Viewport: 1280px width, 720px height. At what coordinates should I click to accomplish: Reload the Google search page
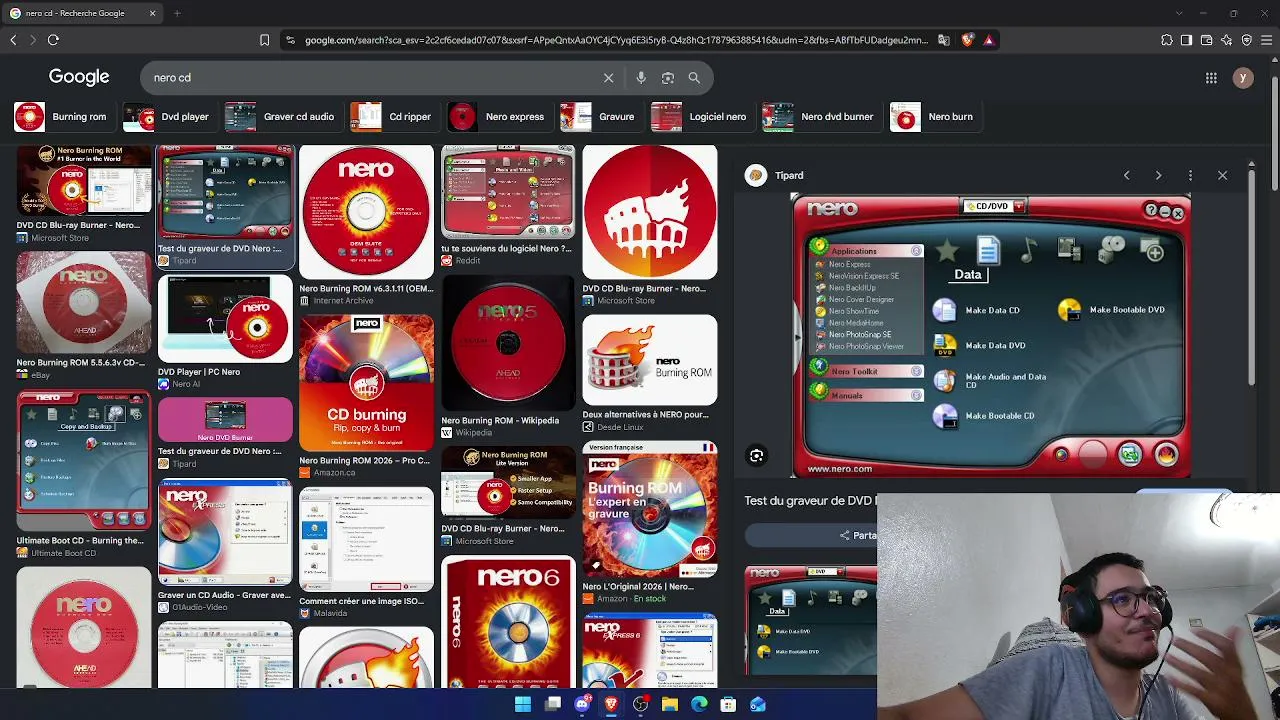pyautogui.click(x=53, y=40)
